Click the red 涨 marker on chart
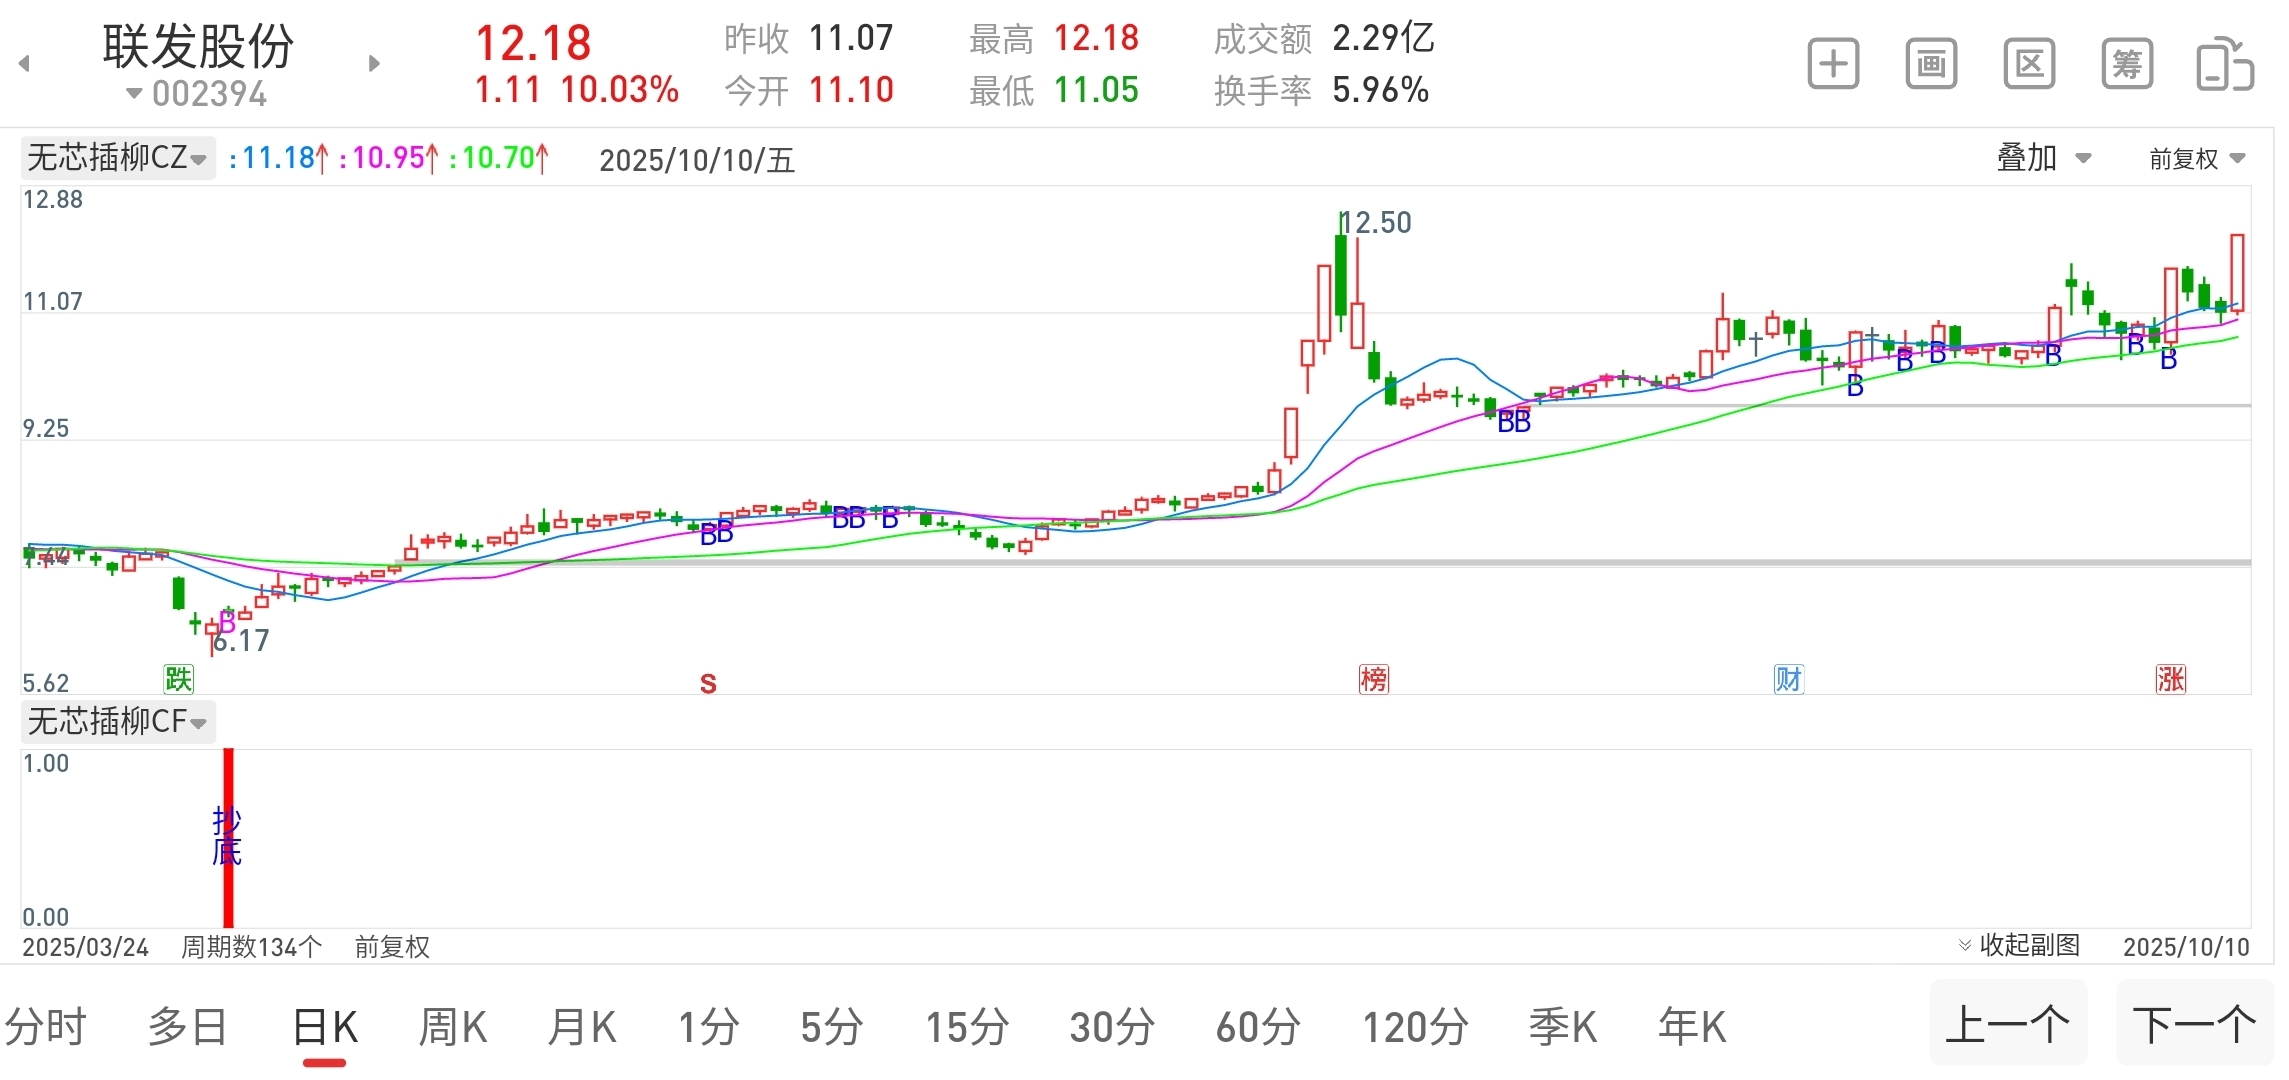This screenshot has height=1080, width=2289. [2170, 680]
